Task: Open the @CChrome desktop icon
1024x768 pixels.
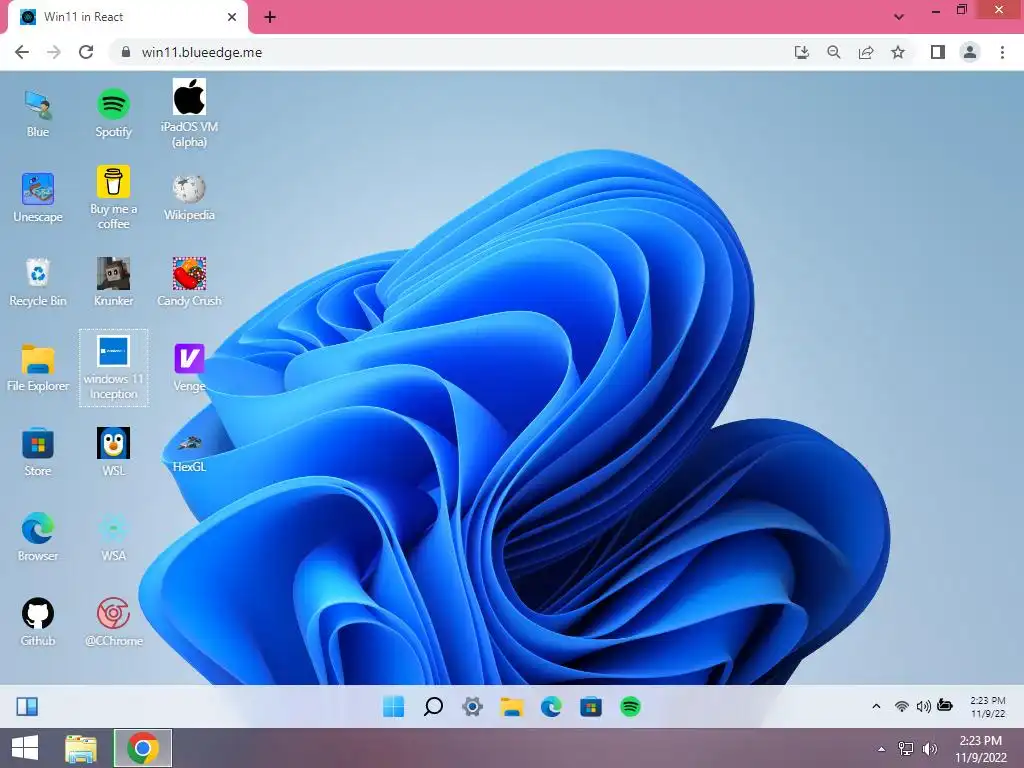Action: pos(114,622)
